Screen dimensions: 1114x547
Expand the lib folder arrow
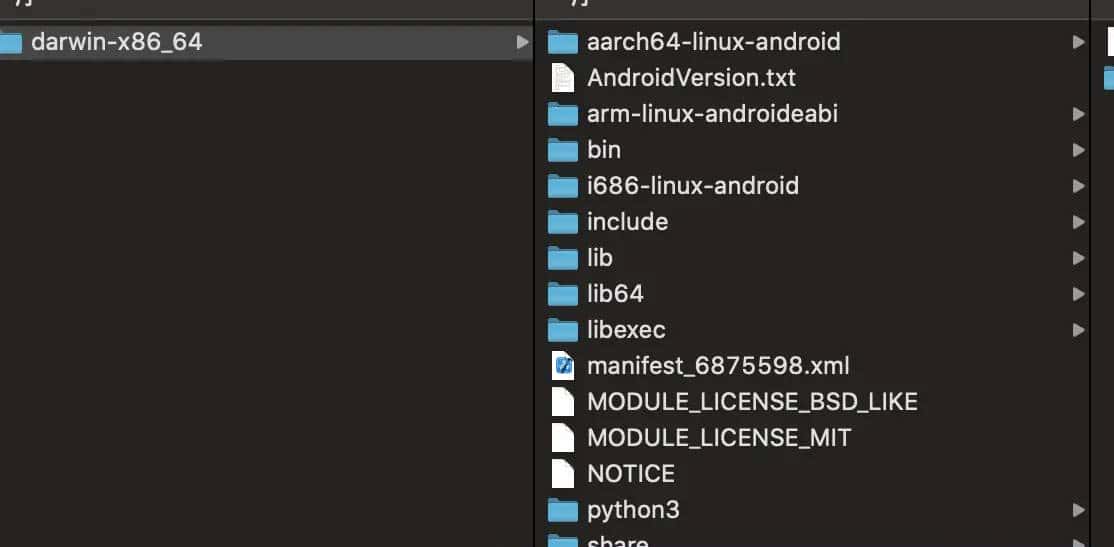tap(1078, 259)
